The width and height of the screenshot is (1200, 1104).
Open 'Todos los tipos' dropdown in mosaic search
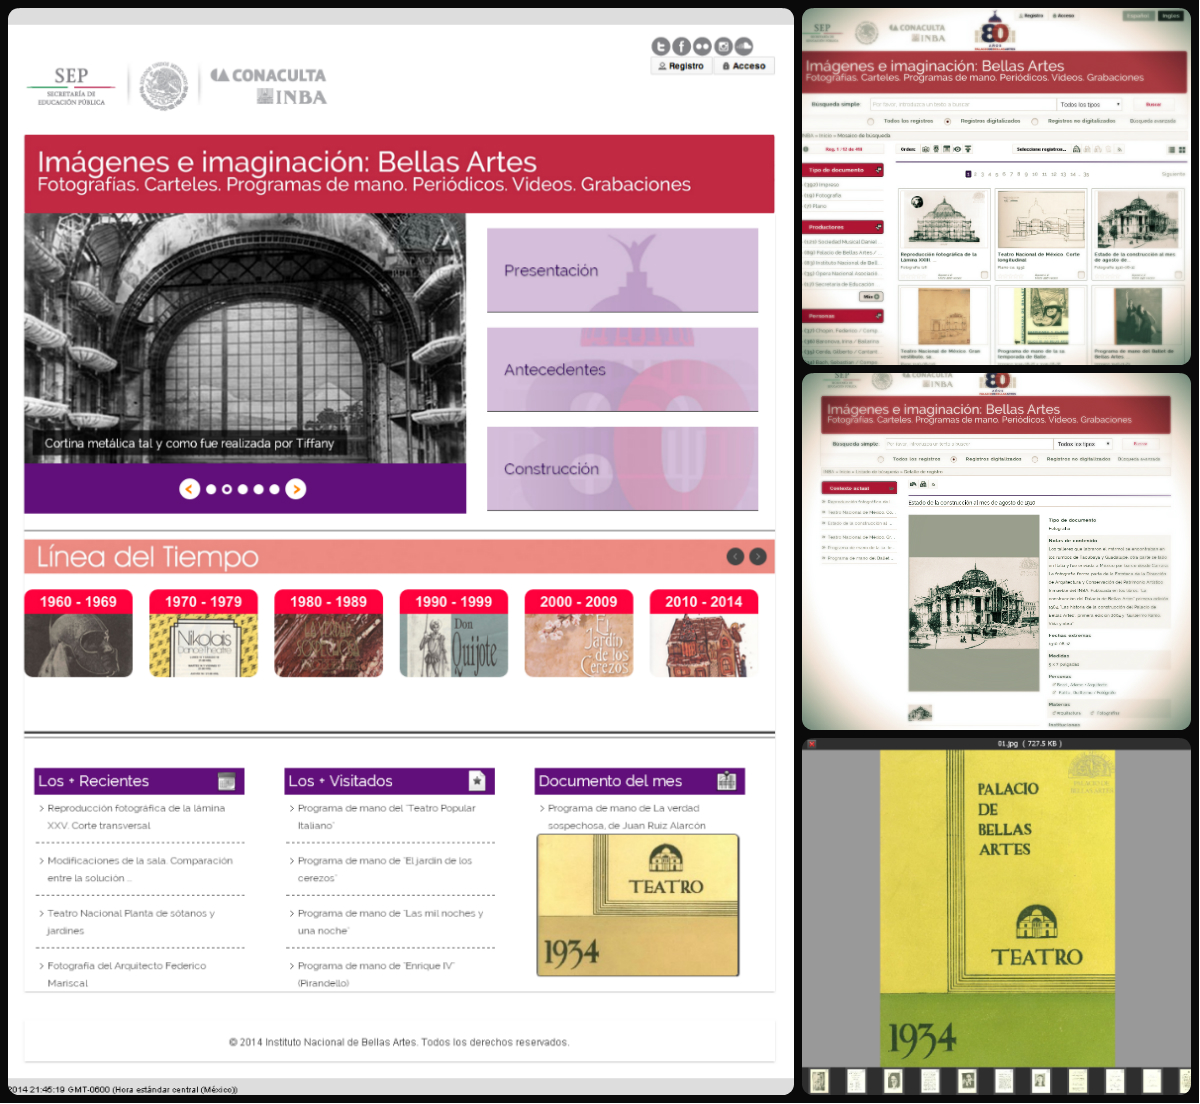[x=1090, y=104]
